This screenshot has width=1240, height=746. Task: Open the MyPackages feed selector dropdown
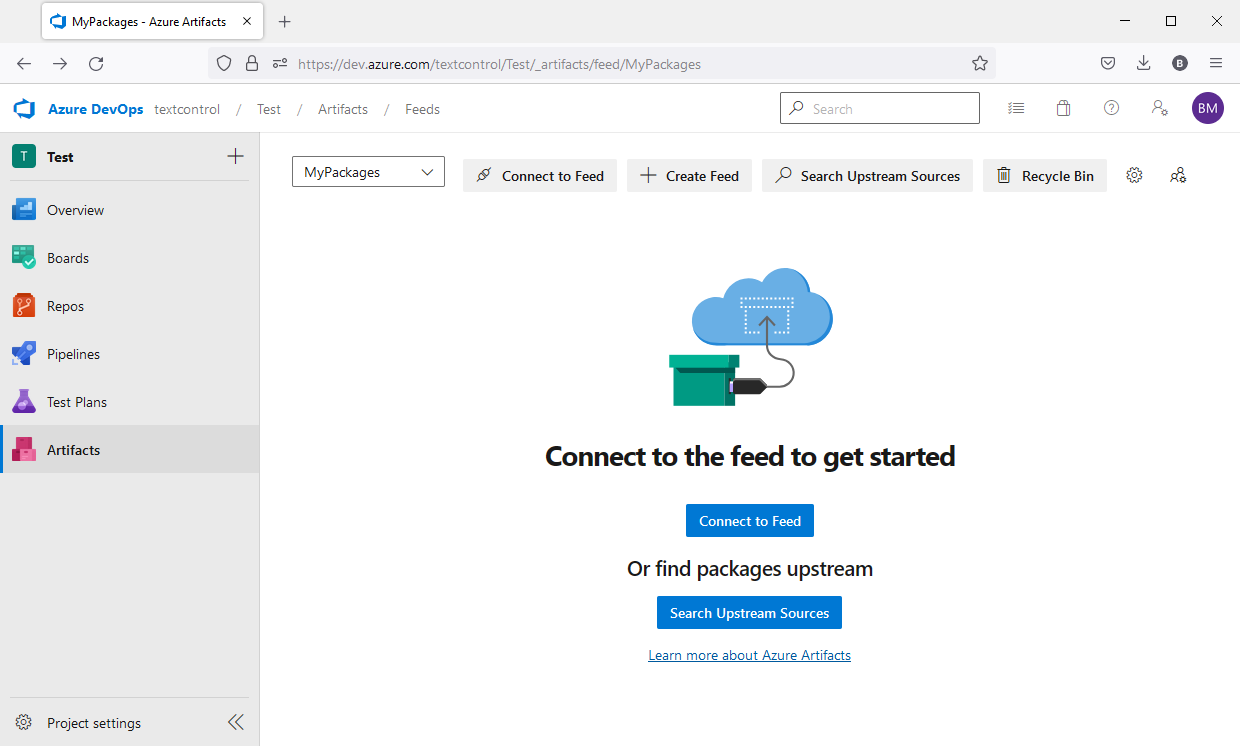[368, 171]
